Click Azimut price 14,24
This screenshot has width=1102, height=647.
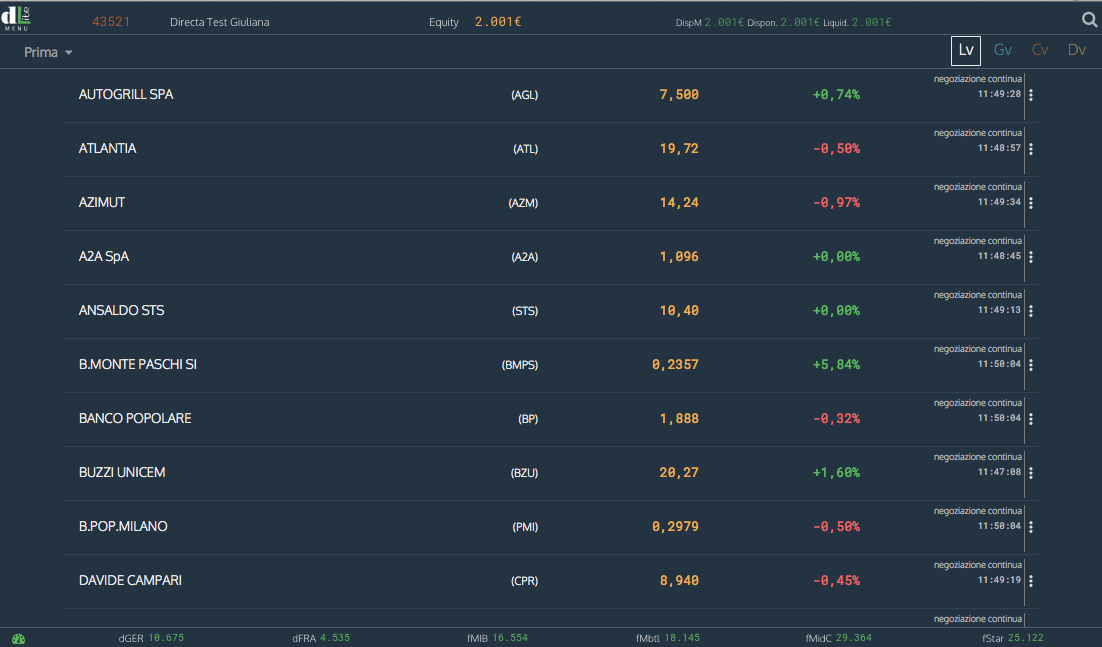679,202
